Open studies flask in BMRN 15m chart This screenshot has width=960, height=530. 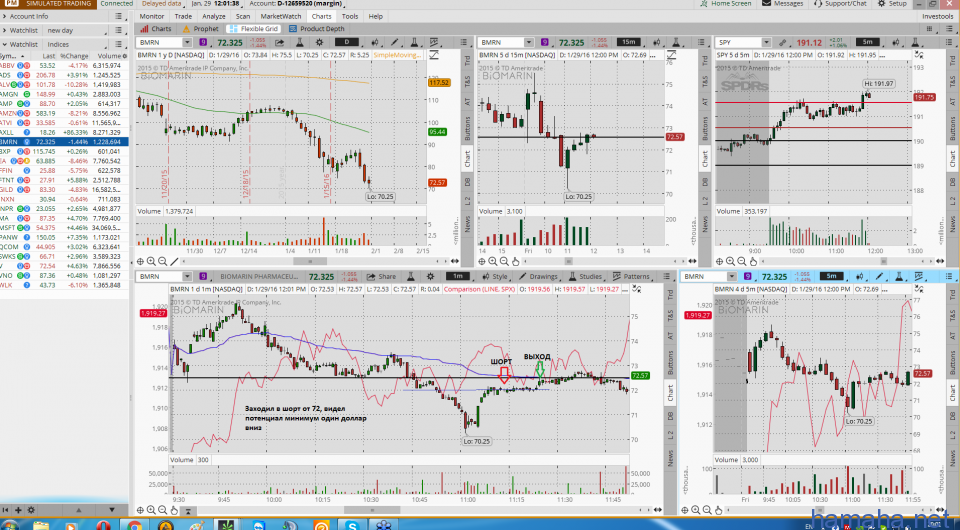pyautogui.click(x=676, y=42)
